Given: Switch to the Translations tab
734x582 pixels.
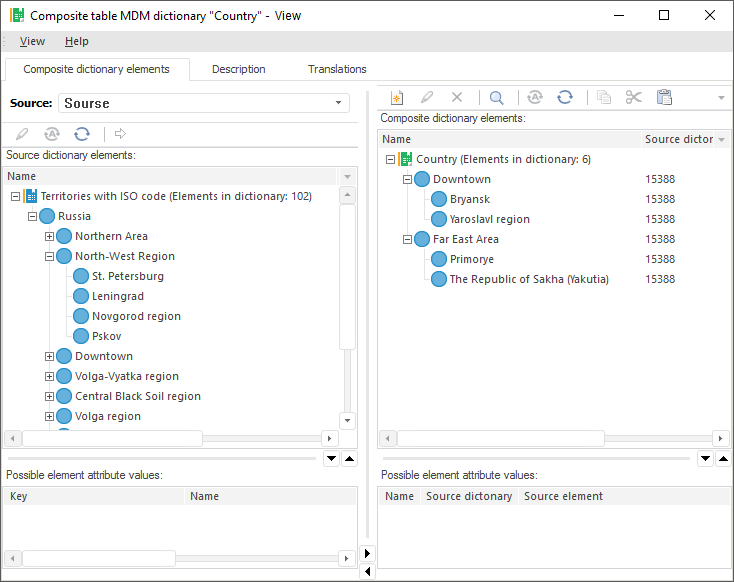Looking at the screenshot, I should tap(337, 69).
